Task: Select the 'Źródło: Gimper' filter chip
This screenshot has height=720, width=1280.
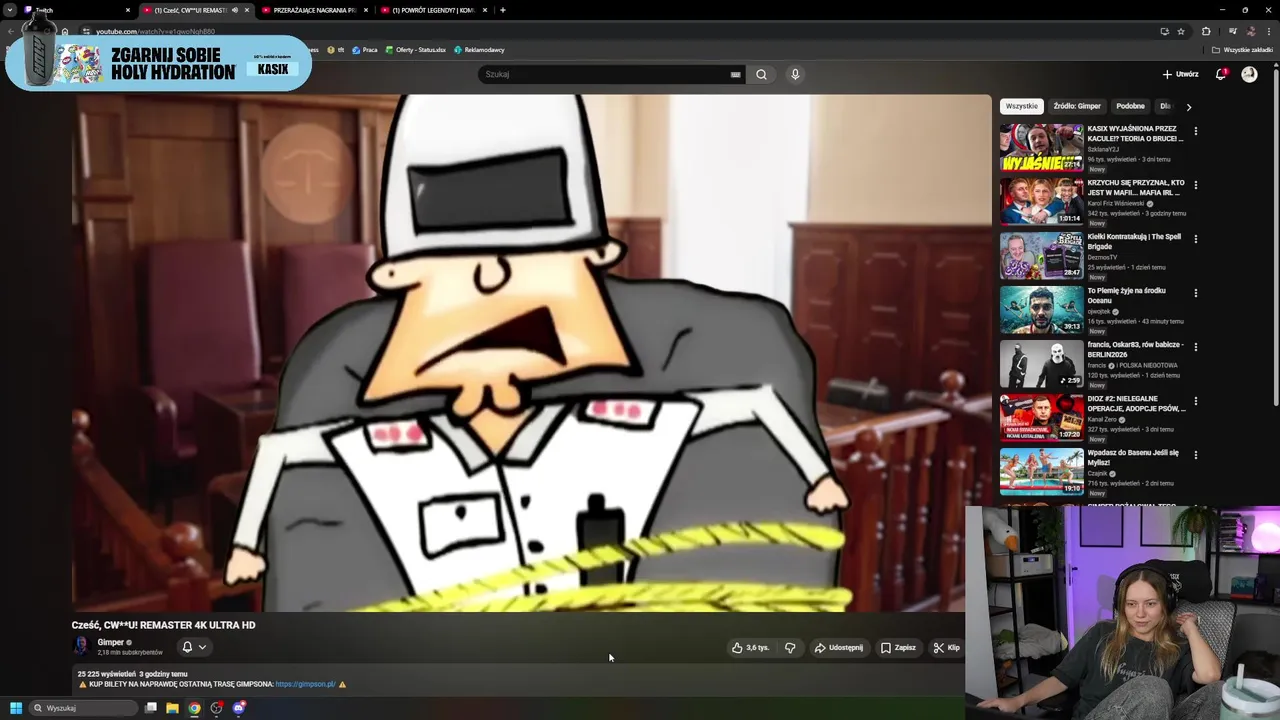Action: click(1077, 106)
